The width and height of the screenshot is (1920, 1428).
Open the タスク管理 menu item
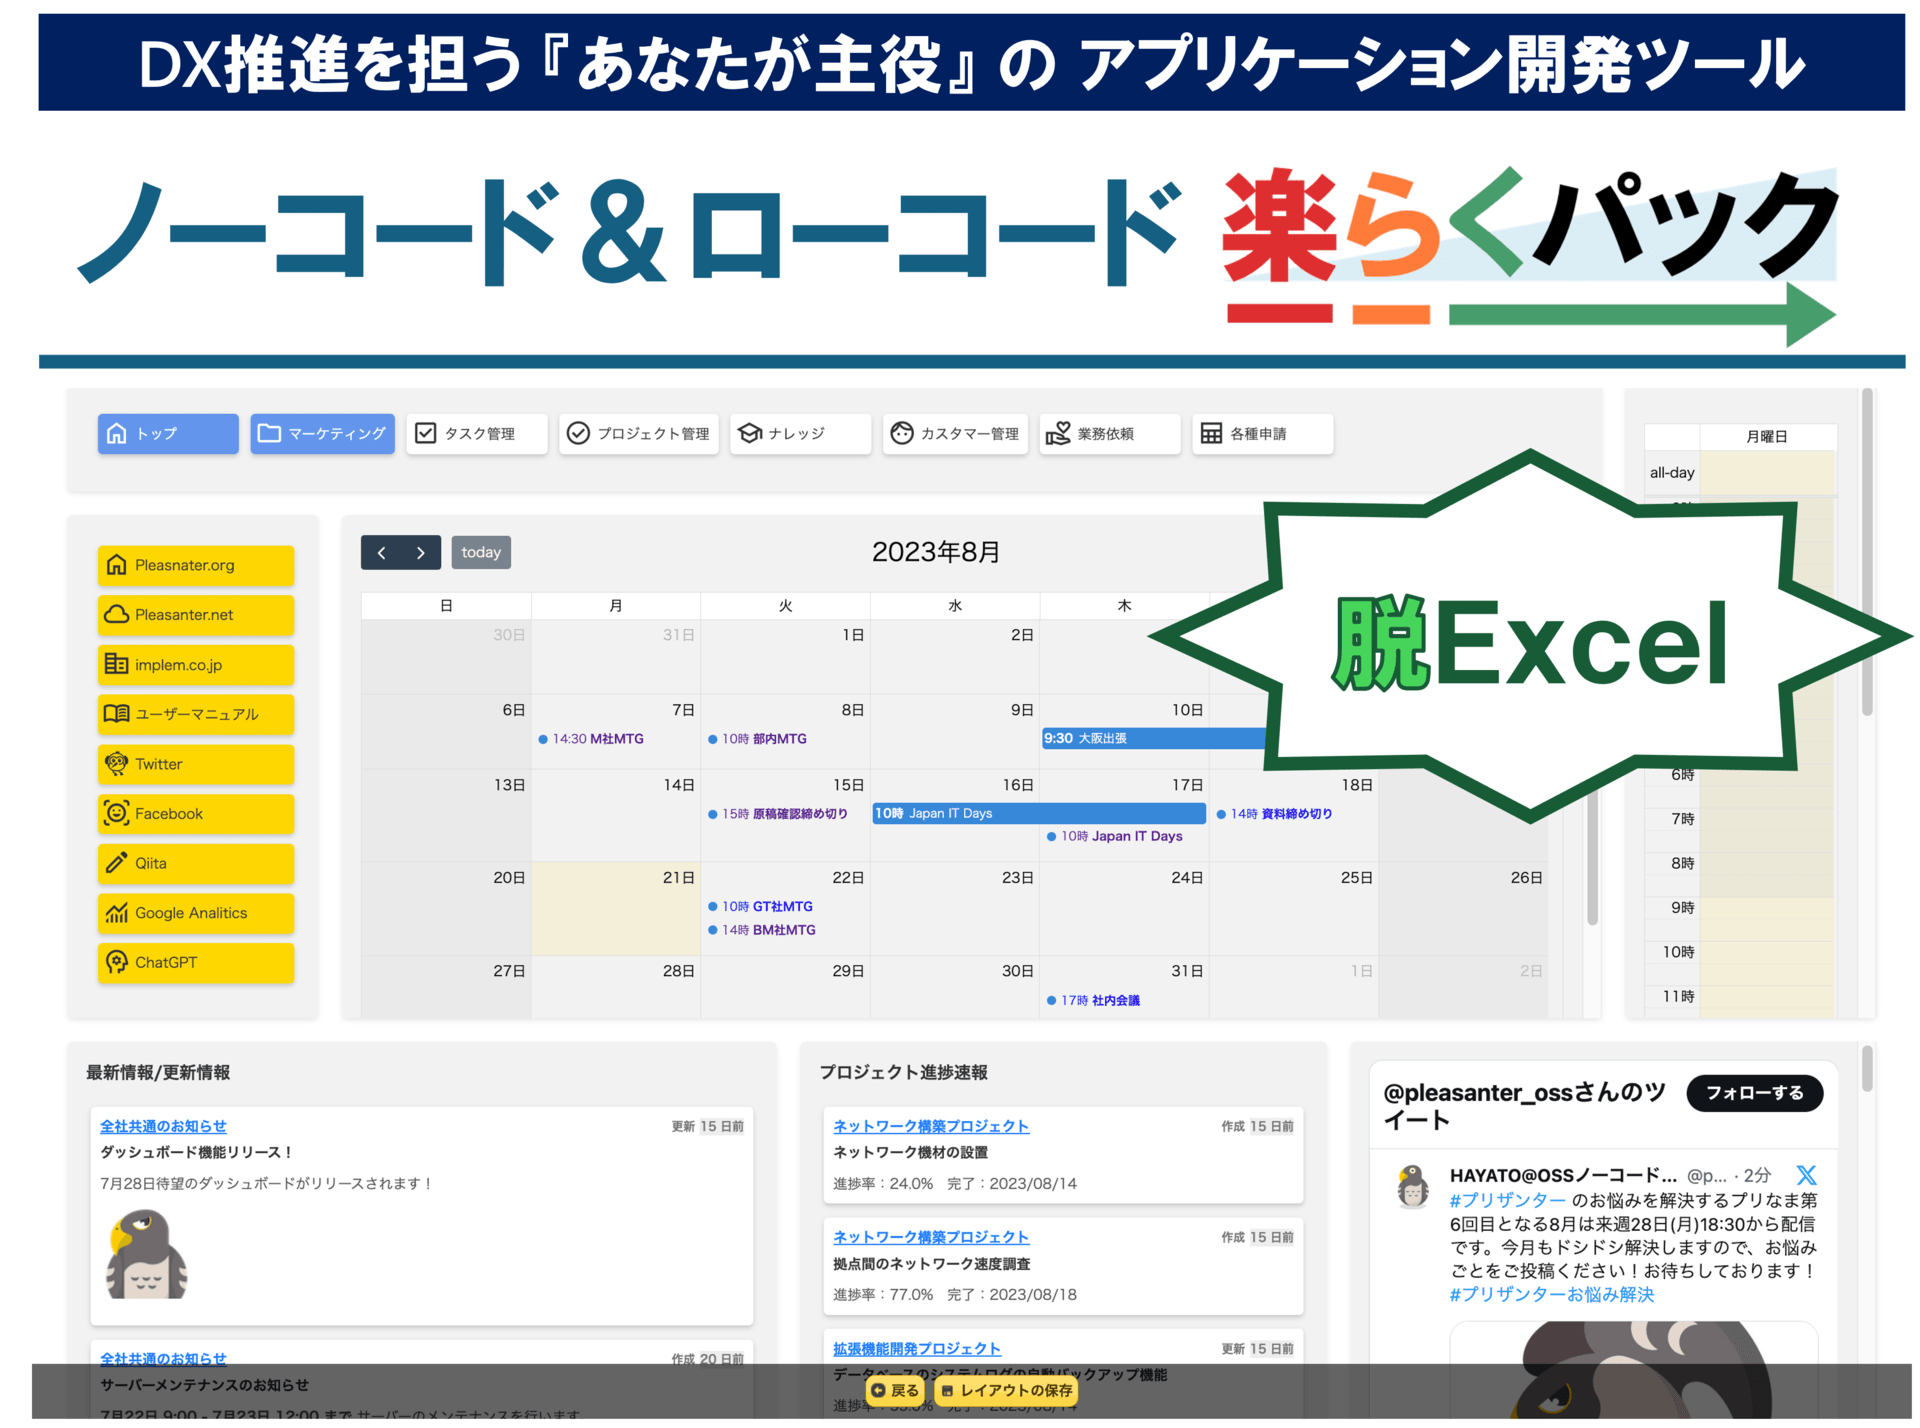click(476, 434)
